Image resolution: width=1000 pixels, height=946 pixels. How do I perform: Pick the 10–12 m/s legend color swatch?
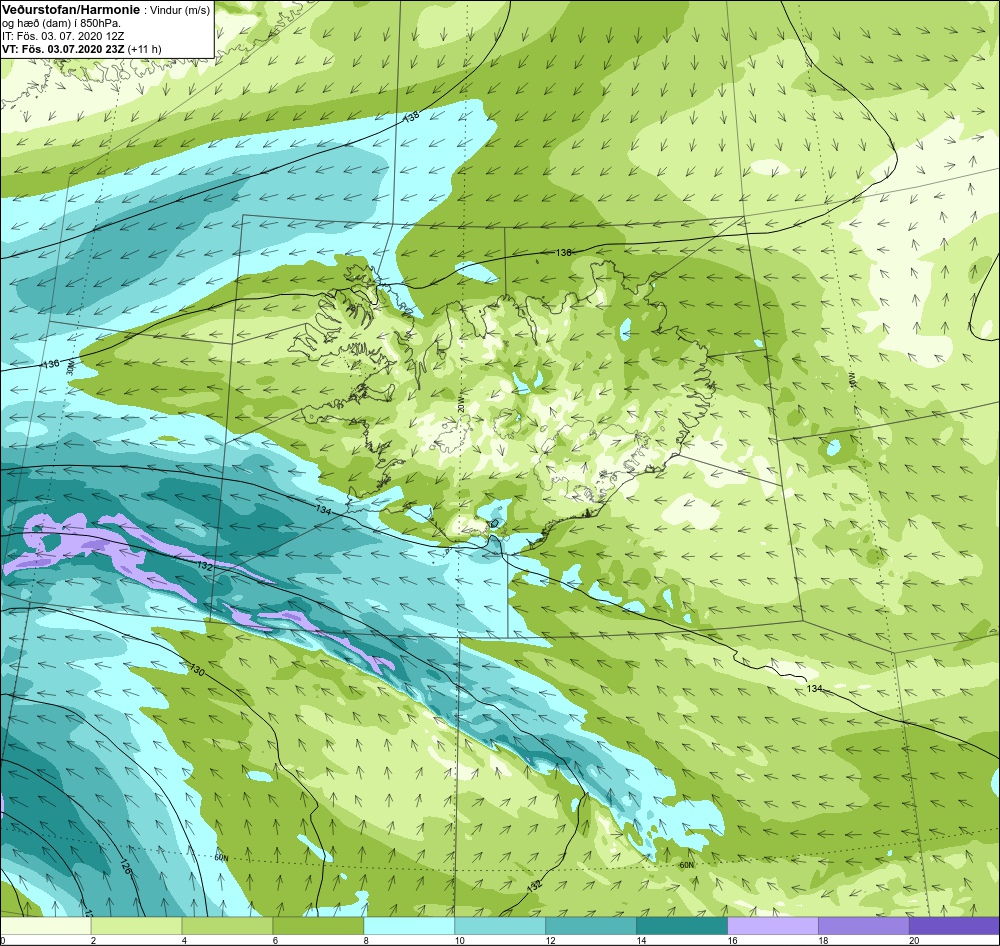coord(500,926)
